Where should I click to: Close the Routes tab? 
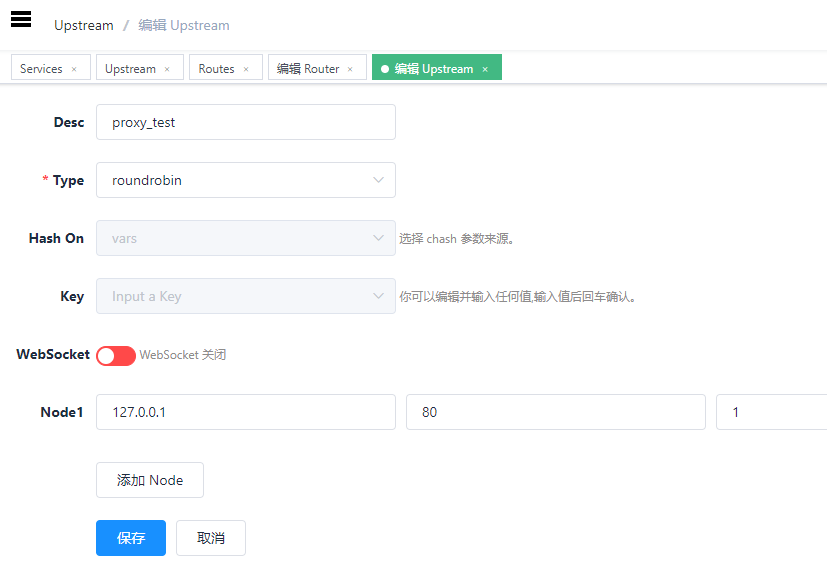point(246,69)
